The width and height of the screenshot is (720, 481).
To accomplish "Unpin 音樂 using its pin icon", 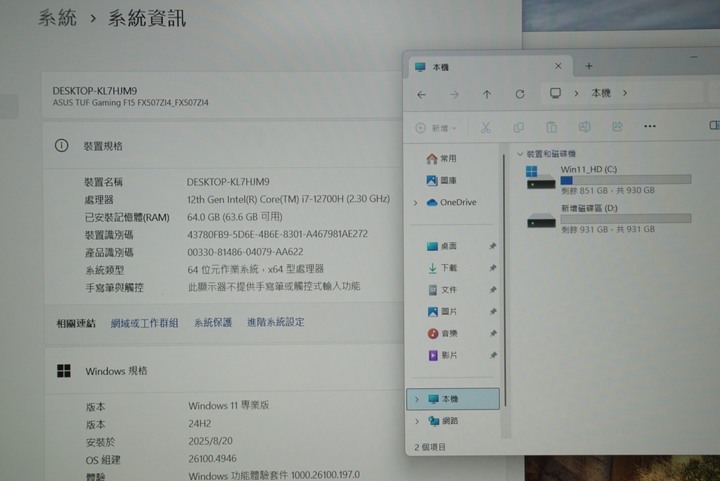I will pos(493,334).
